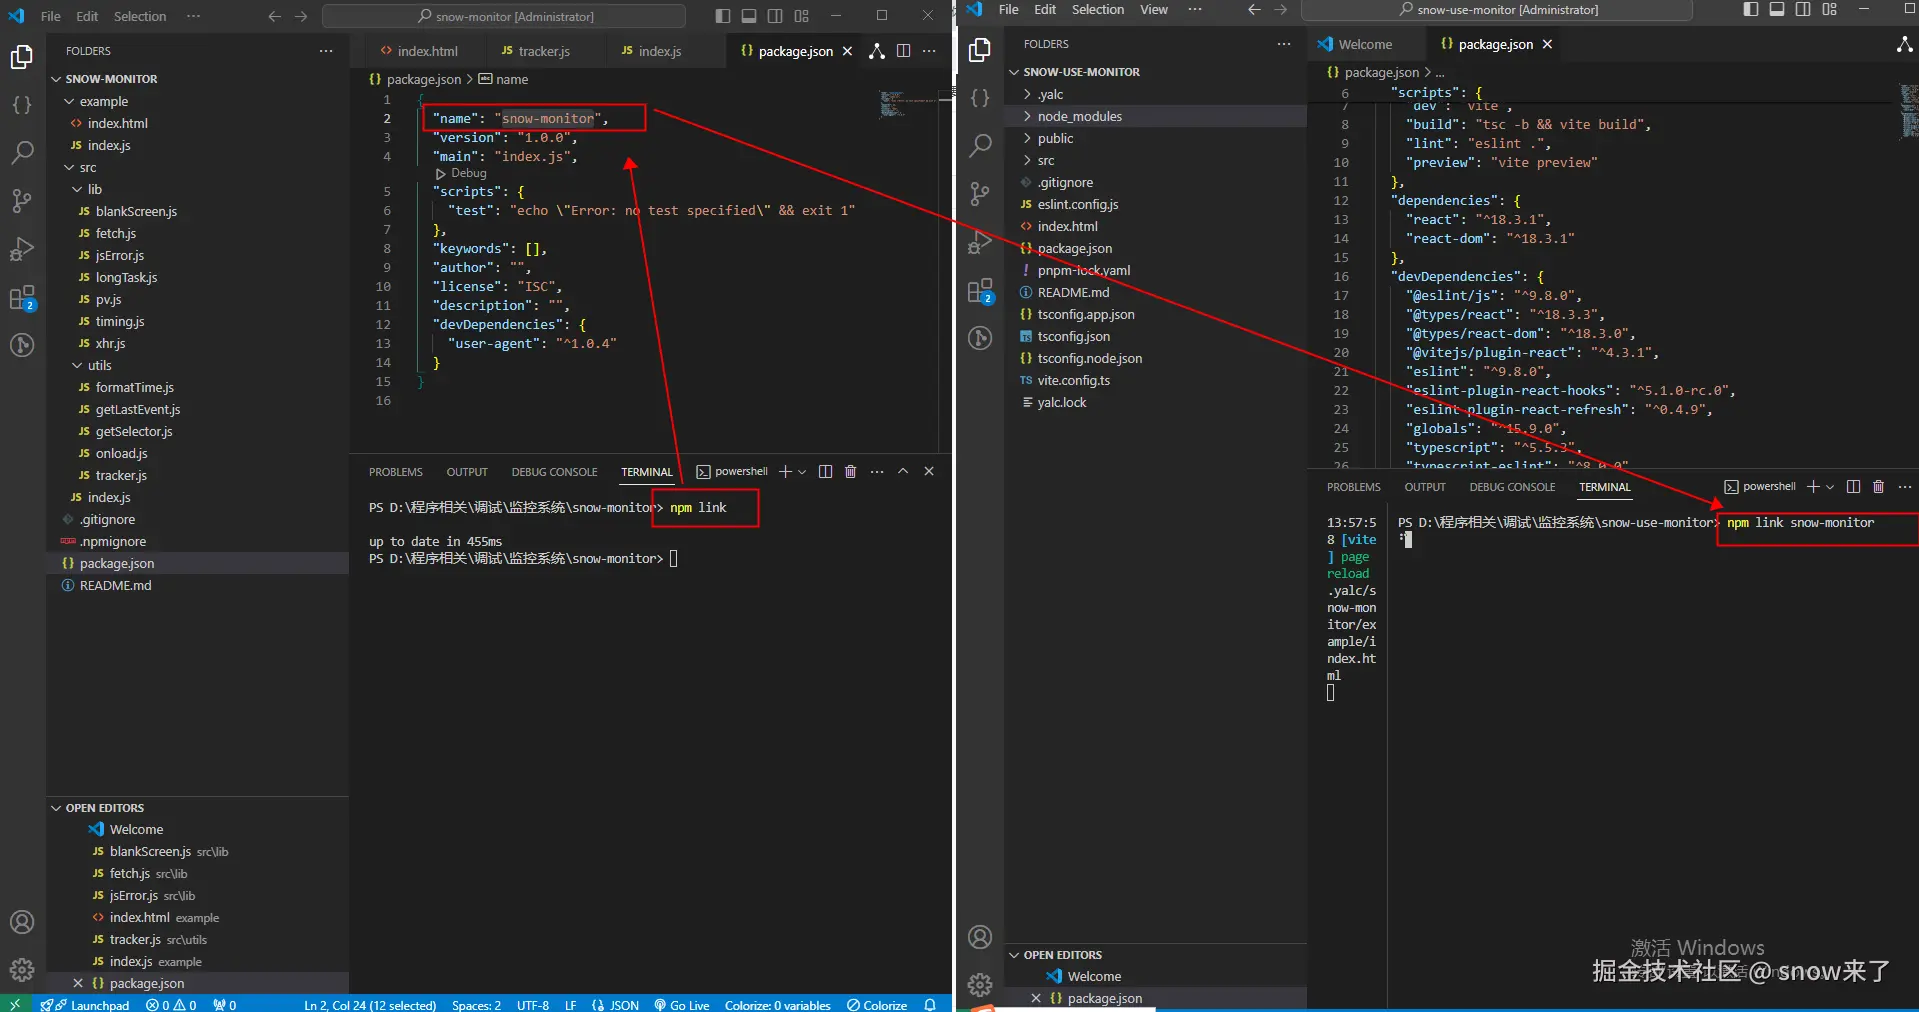Split terminal in snow-use-monitor panel
This screenshot has height=1012, width=1919.
(x=1853, y=487)
